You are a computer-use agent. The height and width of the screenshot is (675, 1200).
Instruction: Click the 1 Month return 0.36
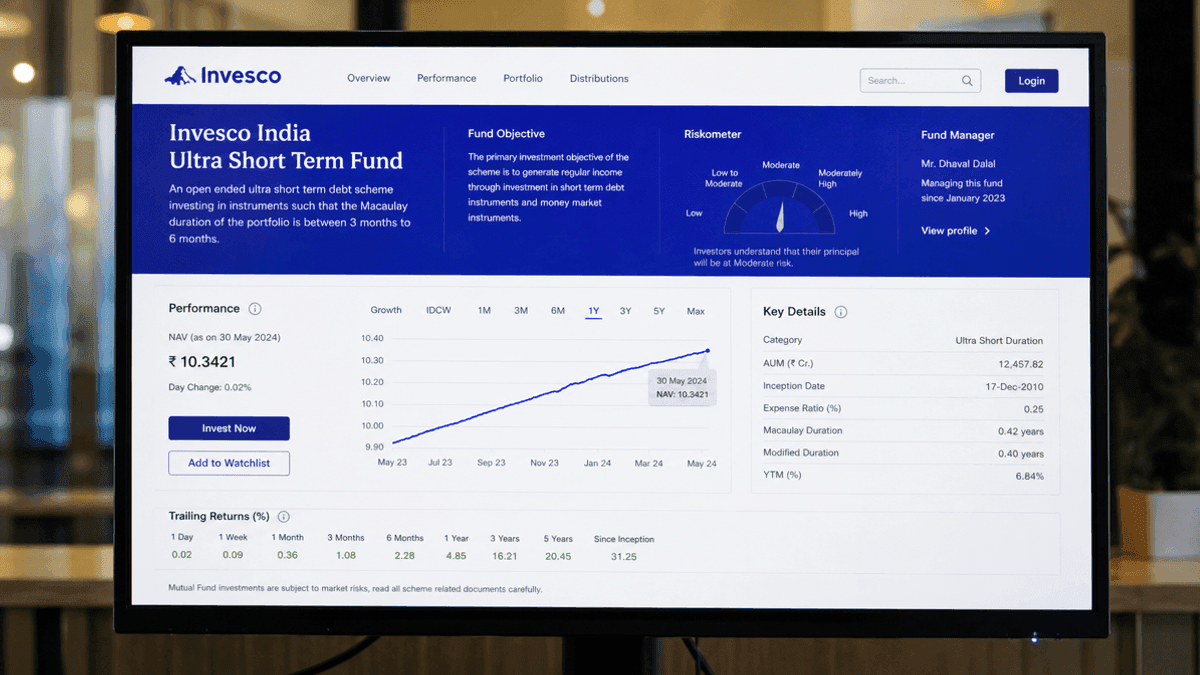(x=288, y=555)
